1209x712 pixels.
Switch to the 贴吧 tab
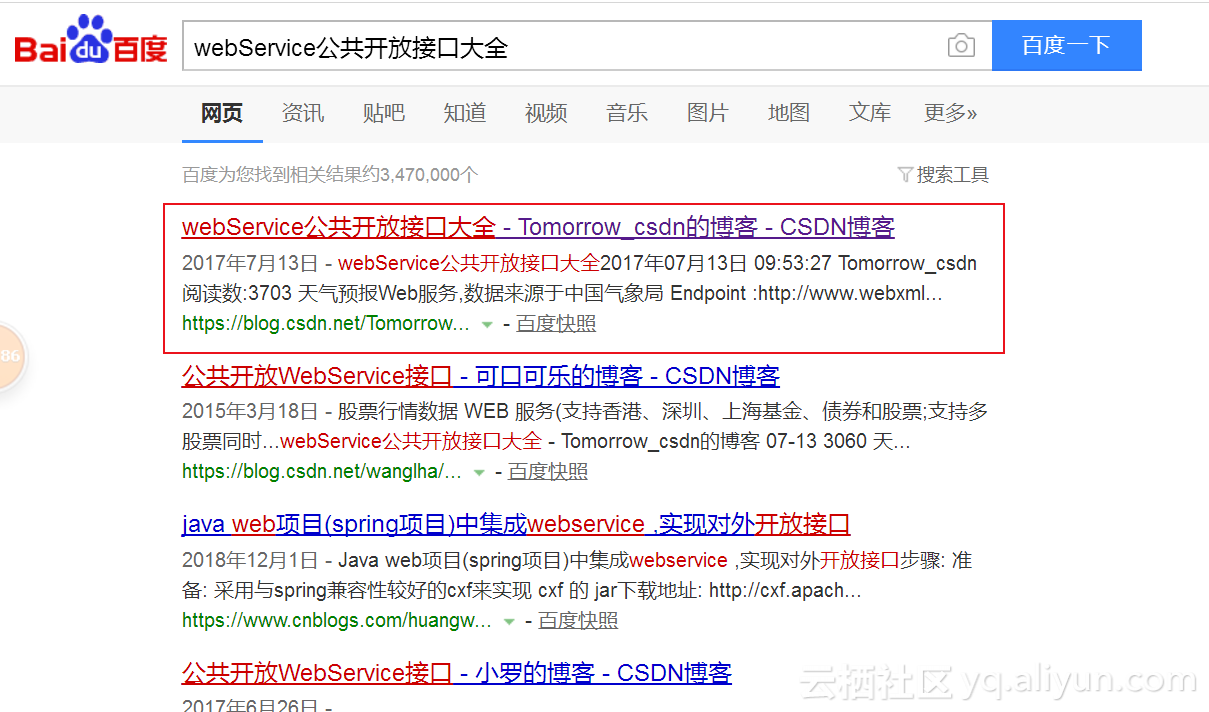[384, 113]
